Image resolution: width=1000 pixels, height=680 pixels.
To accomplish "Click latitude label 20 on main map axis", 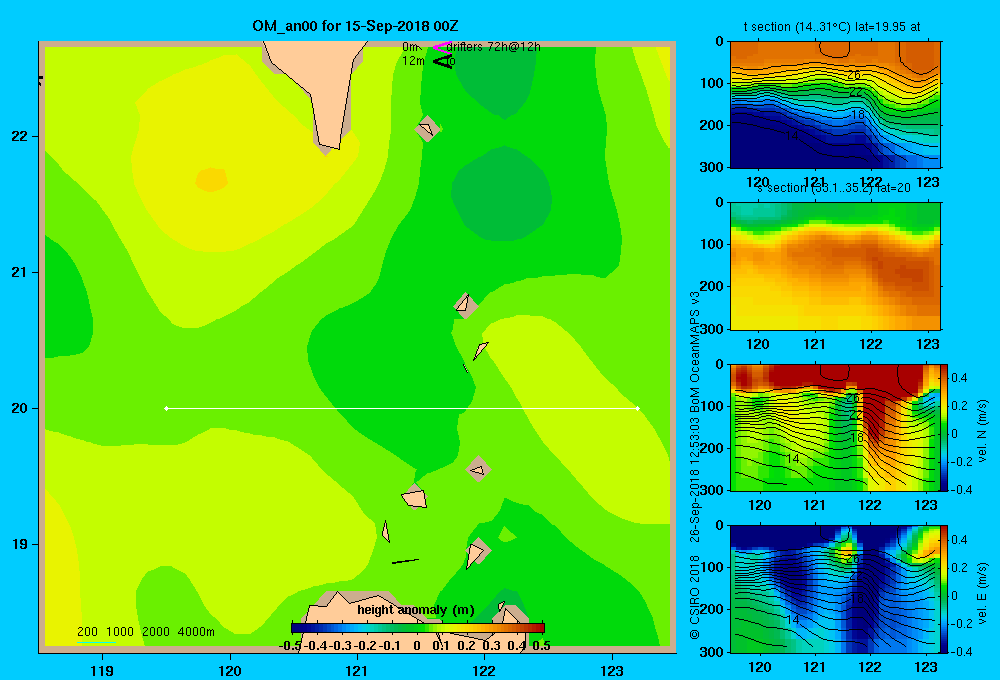I will pyautogui.click(x=20, y=408).
